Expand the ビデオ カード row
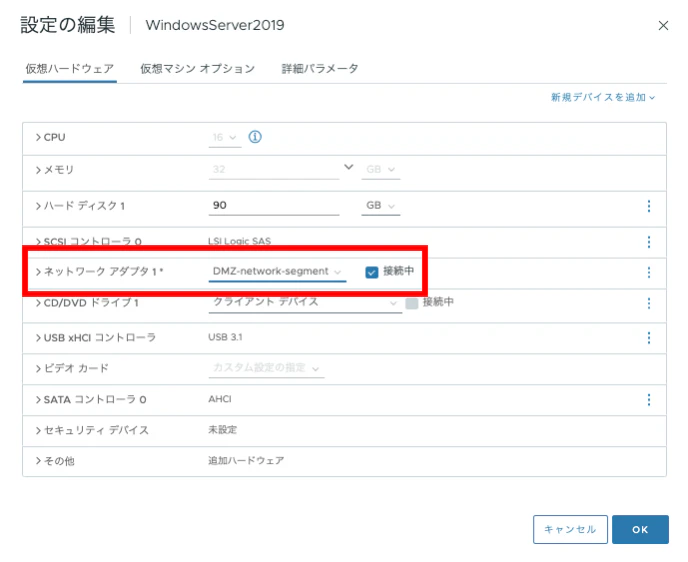The width and height of the screenshot is (688, 562). click(x=38, y=368)
